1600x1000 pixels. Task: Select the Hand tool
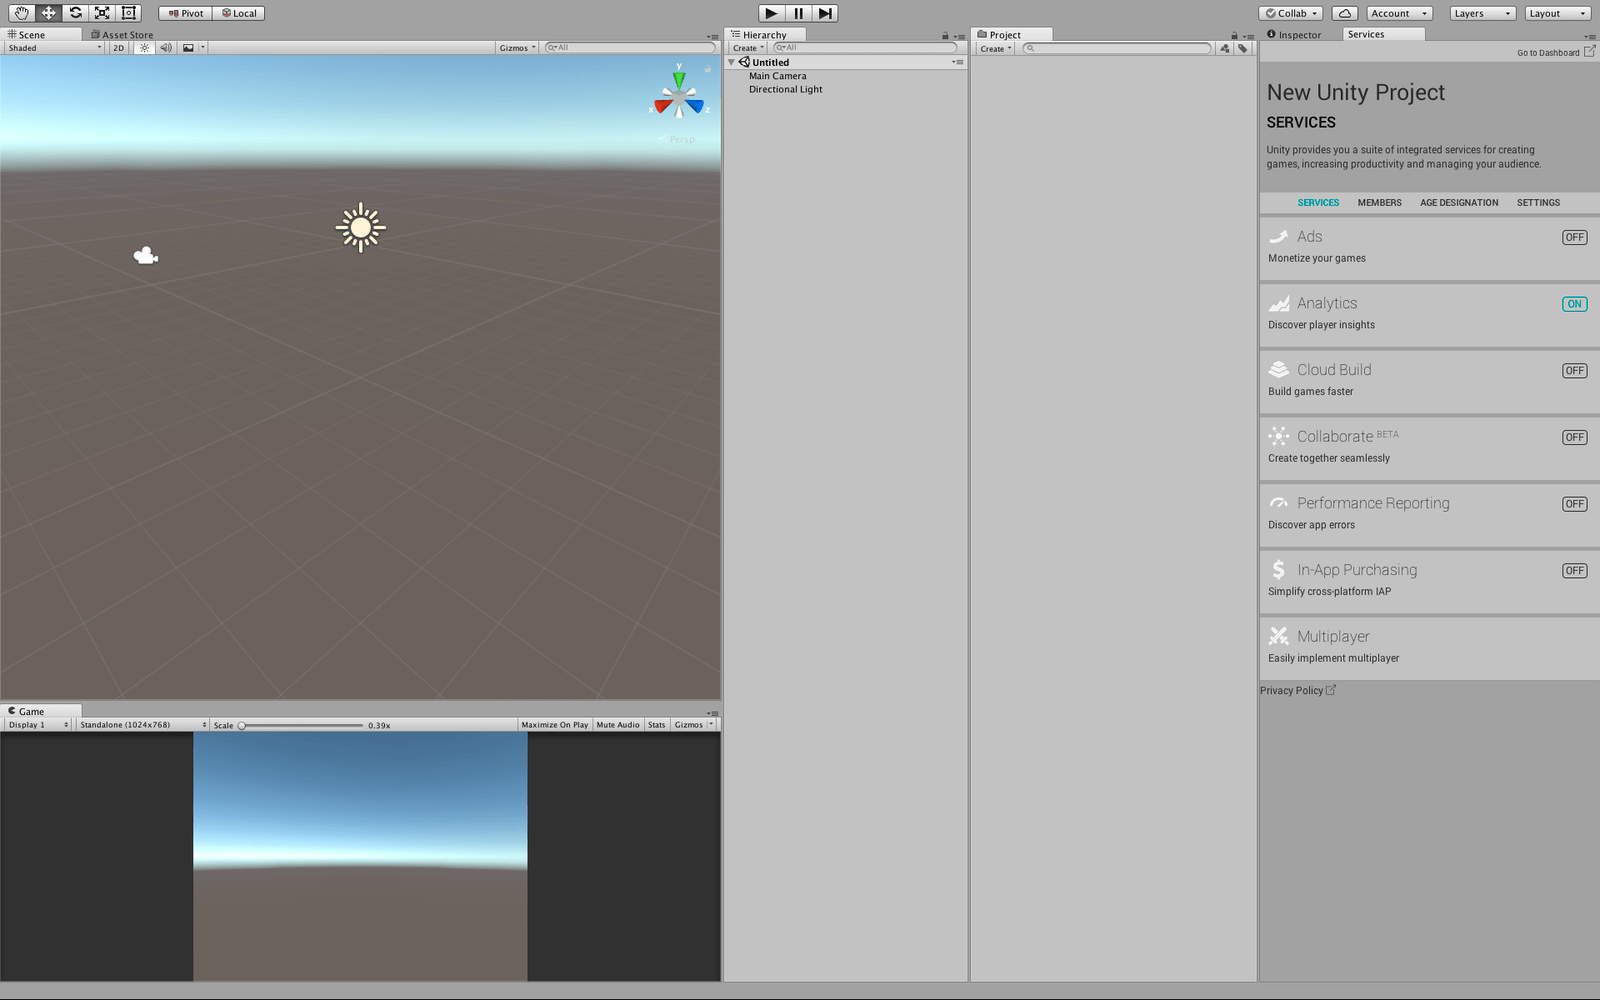[20, 13]
